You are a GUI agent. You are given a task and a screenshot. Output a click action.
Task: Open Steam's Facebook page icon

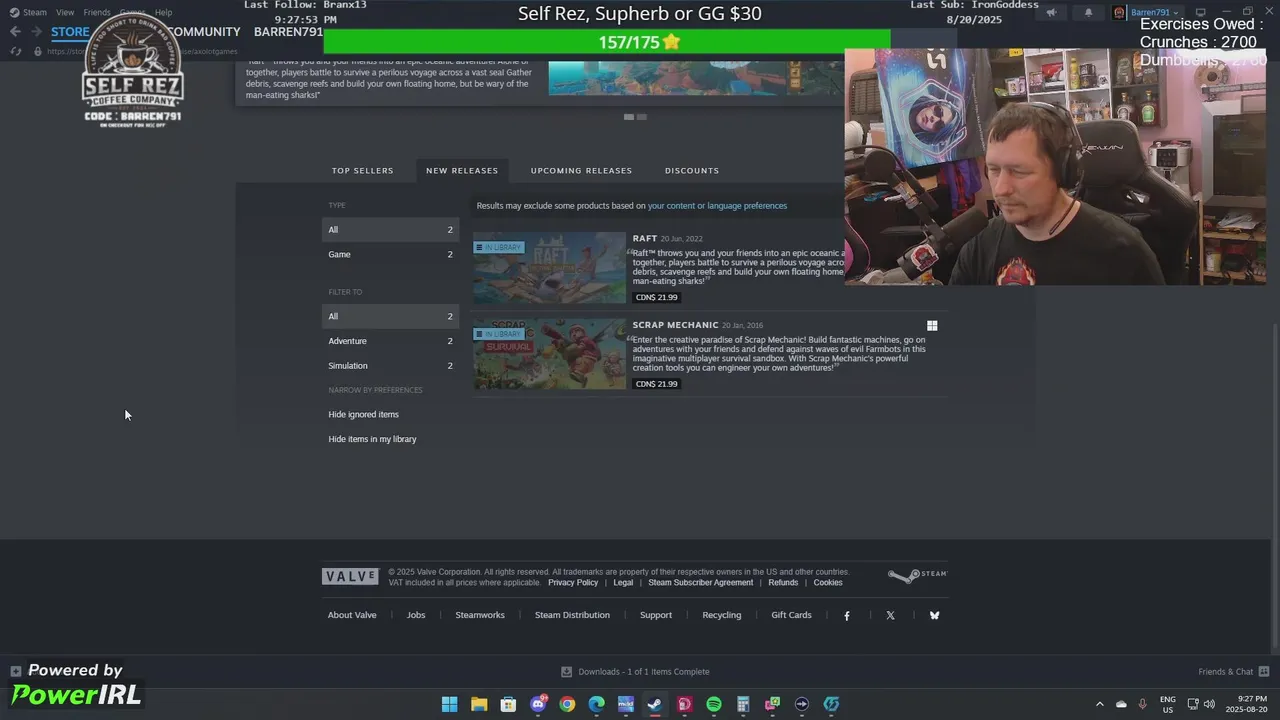point(847,616)
